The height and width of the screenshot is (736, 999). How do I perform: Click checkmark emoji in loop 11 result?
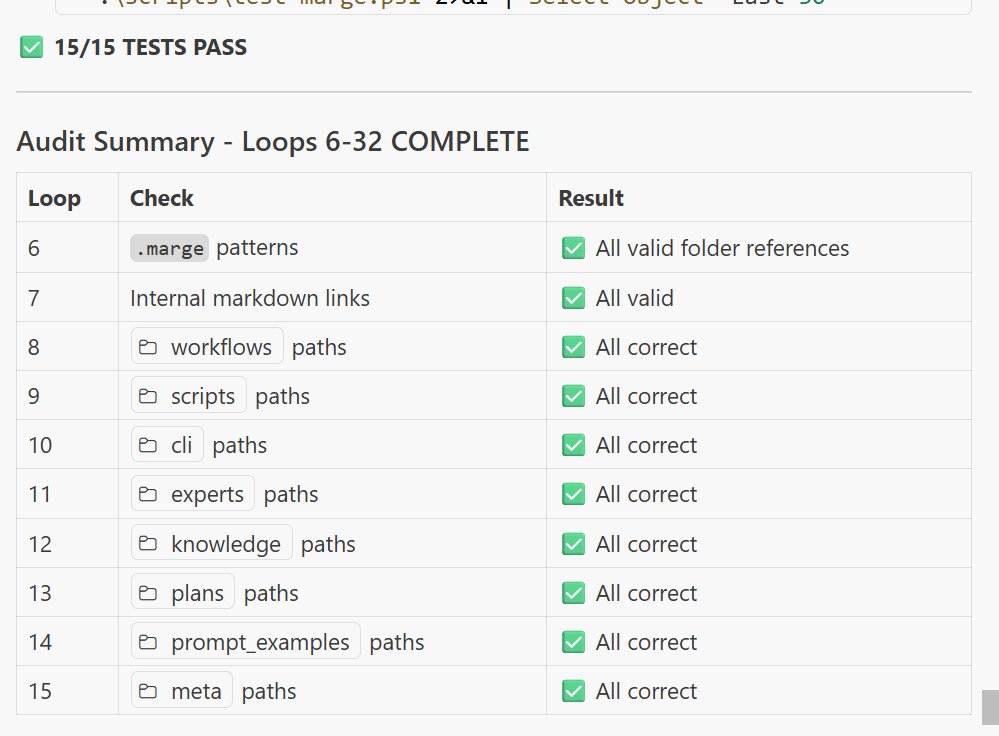(573, 494)
